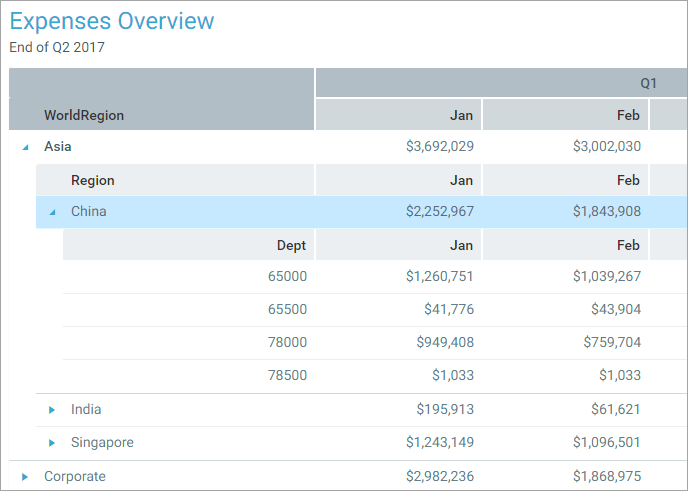Select the China region row
Image resolution: width=688 pixels, height=491 pixels.
(x=89, y=212)
